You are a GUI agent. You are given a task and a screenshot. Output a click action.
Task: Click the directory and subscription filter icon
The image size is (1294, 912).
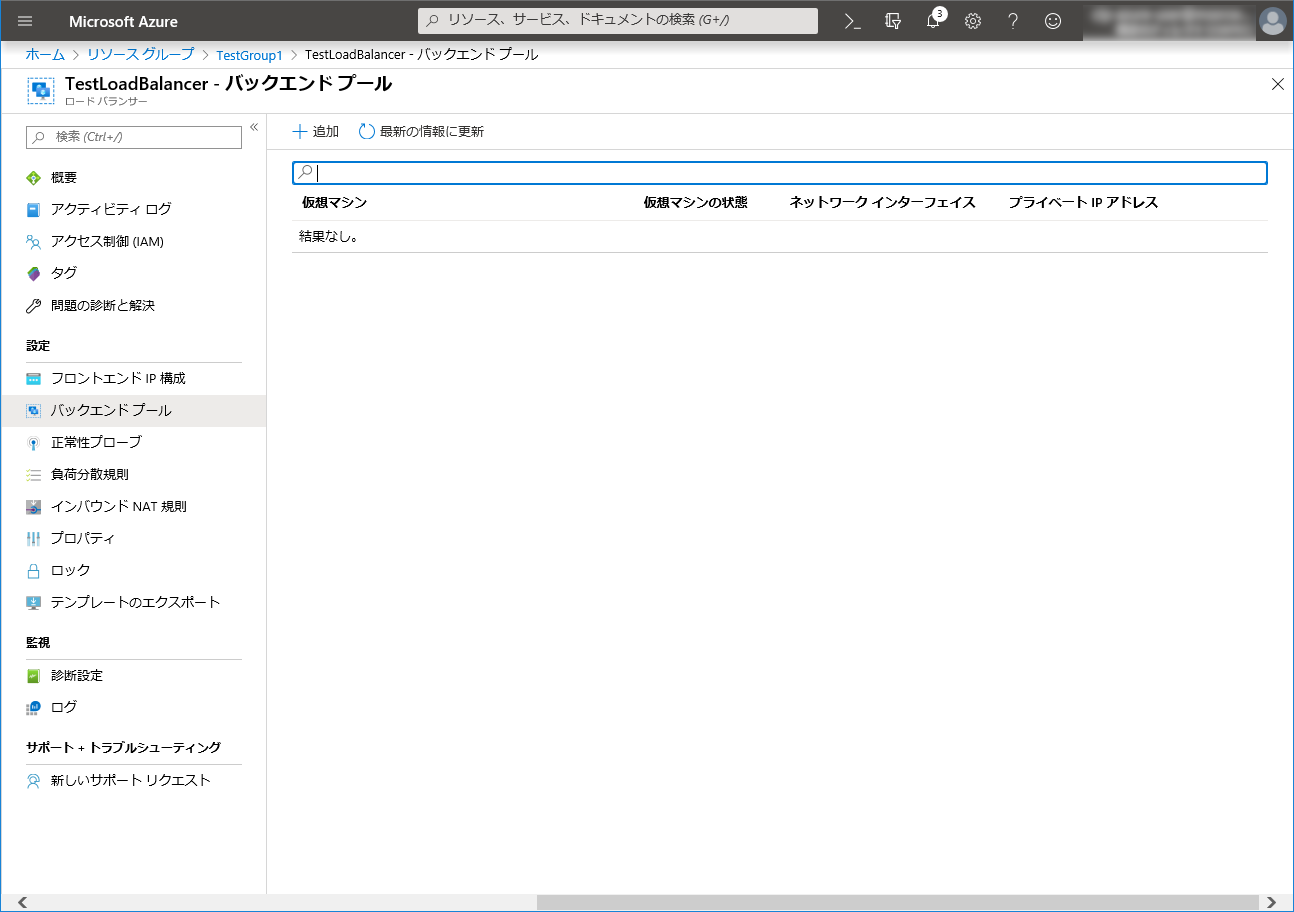[x=893, y=21]
